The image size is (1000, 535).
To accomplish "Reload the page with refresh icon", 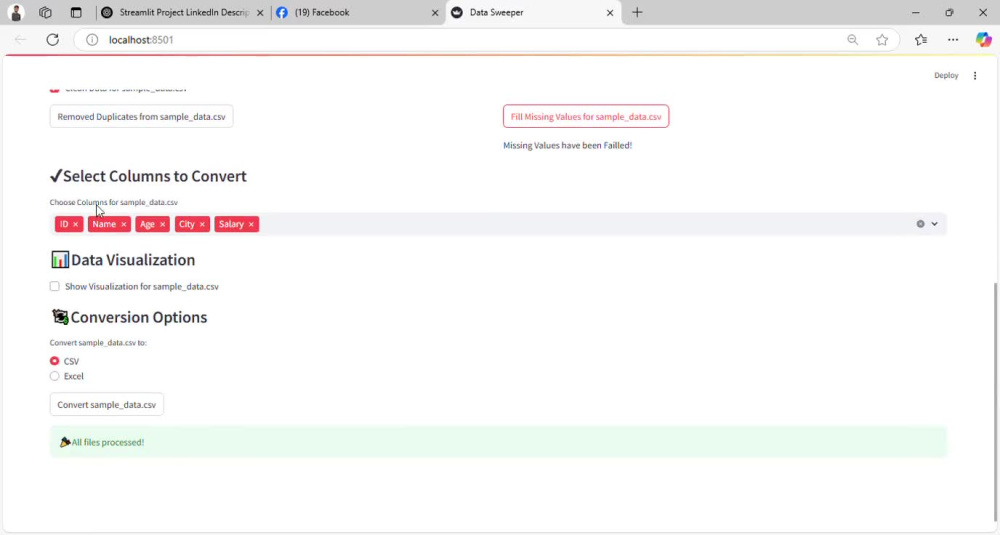I will point(53,40).
